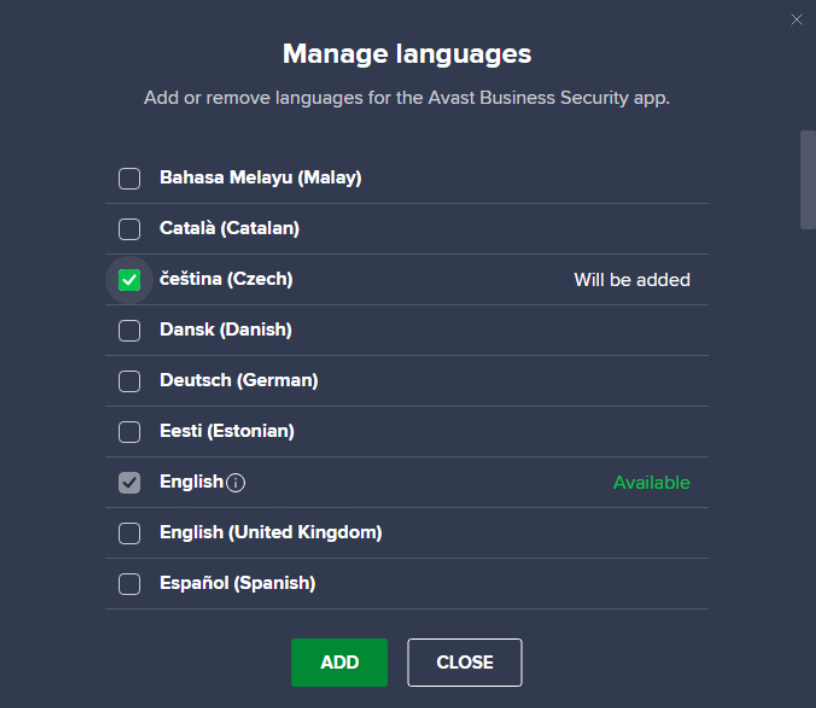
Task: Close the dialog with the X icon
Action: (x=796, y=20)
